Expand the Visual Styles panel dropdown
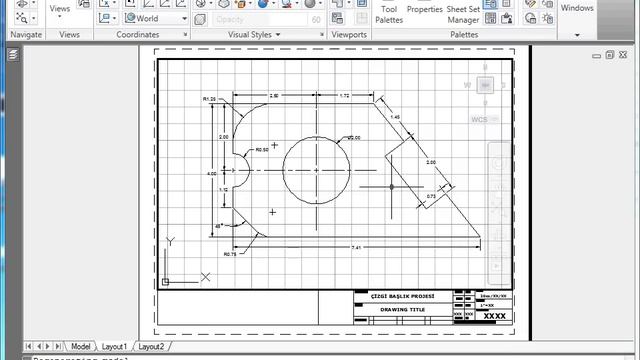 point(278,35)
